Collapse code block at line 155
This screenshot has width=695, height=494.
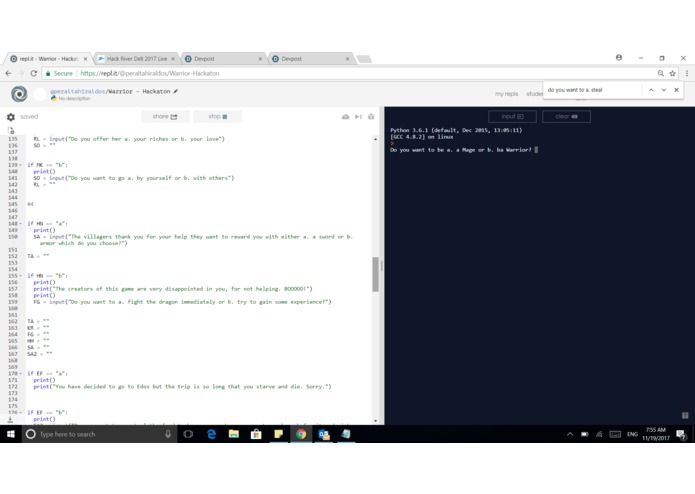pyautogui.click(x=21, y=276)
